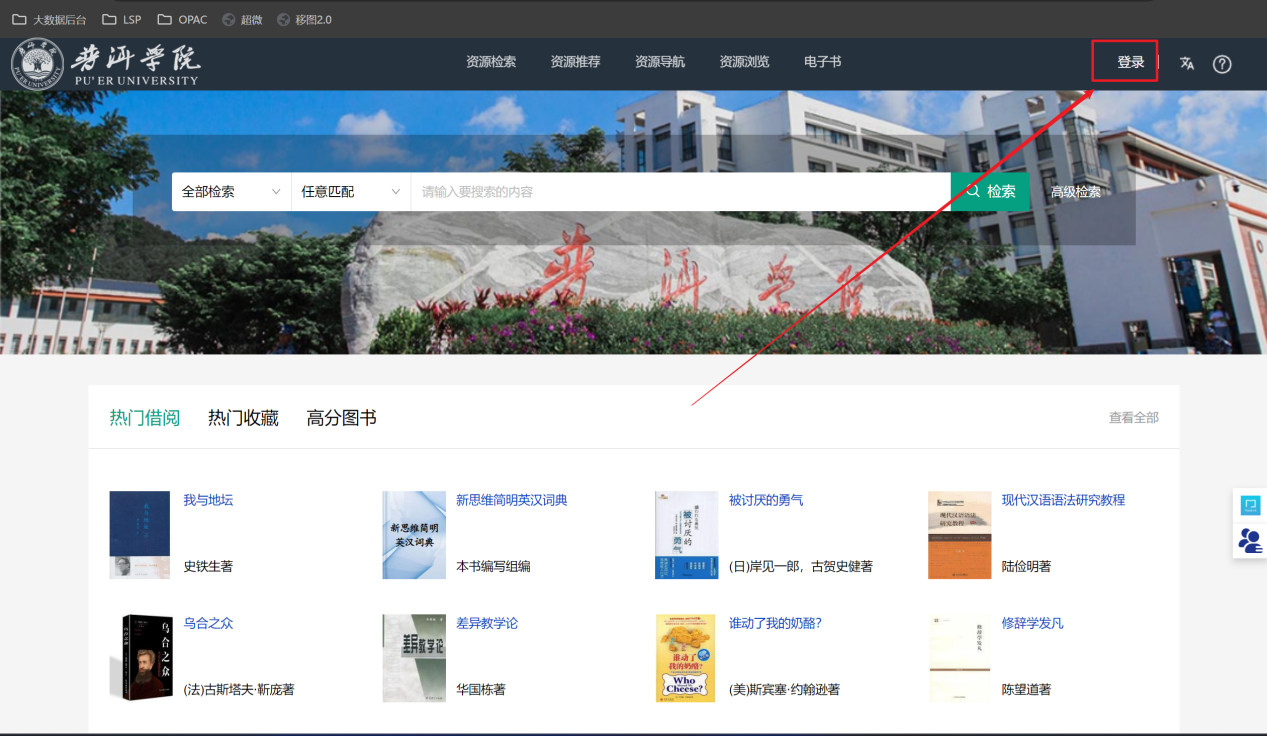
Task: Focus the search content input field
Action: click(681, 192)
